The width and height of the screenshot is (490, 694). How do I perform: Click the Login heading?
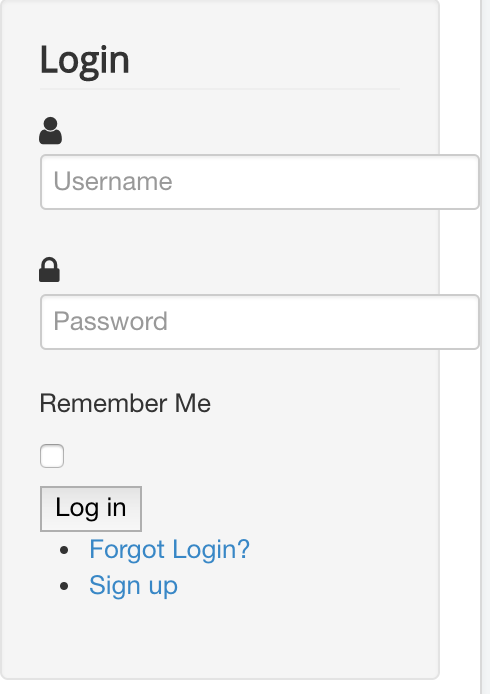85,60
